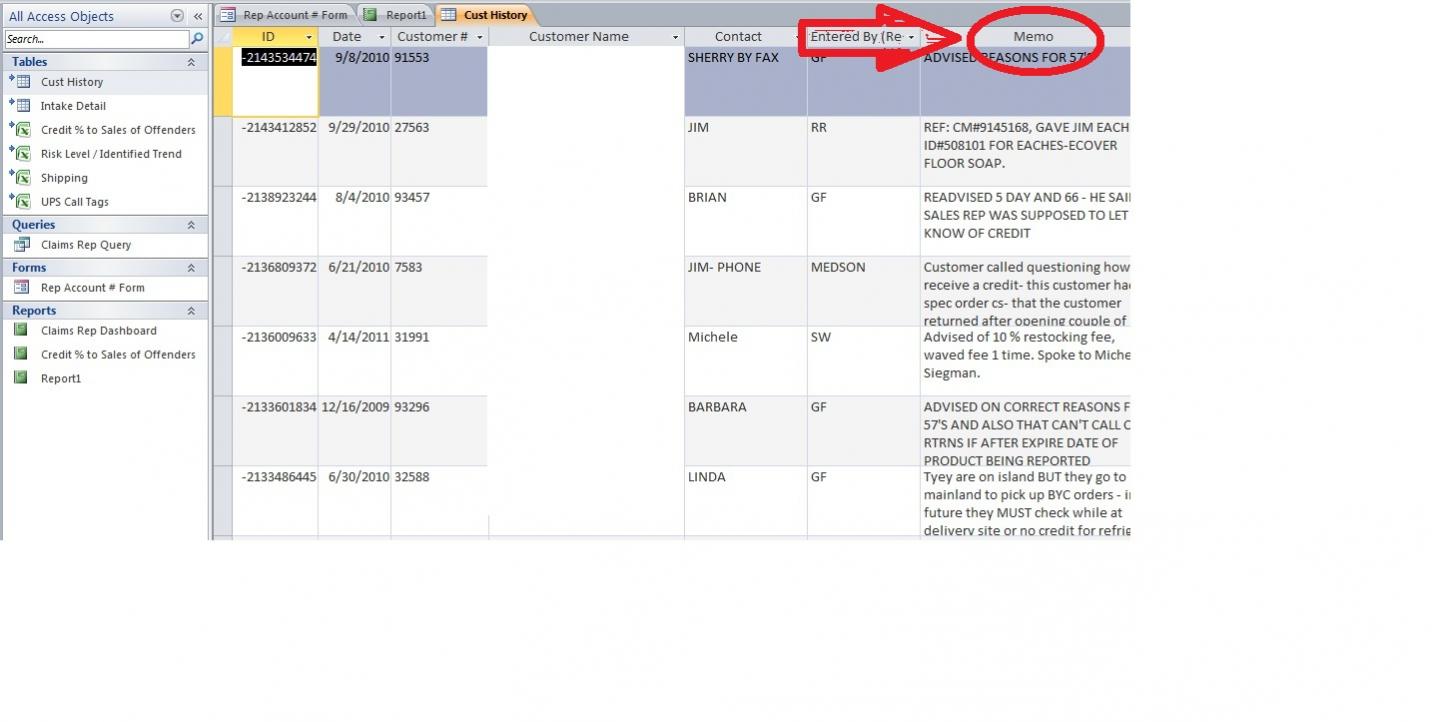The width and height of the screenshot is (1432, 722).
Task: Click contact cell LINDA
Action: point(746,501)
